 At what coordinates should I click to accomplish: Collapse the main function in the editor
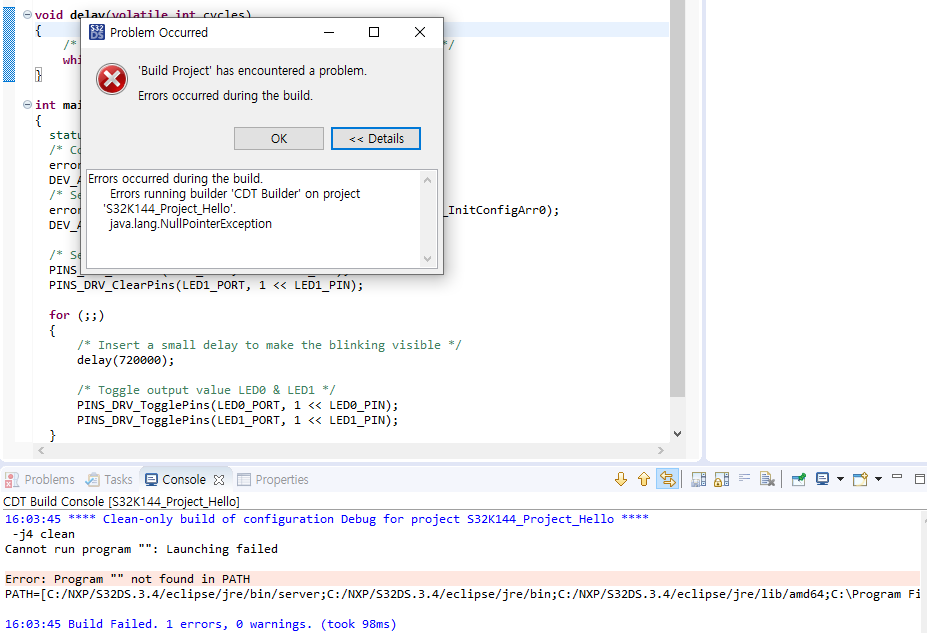(26, 104)
